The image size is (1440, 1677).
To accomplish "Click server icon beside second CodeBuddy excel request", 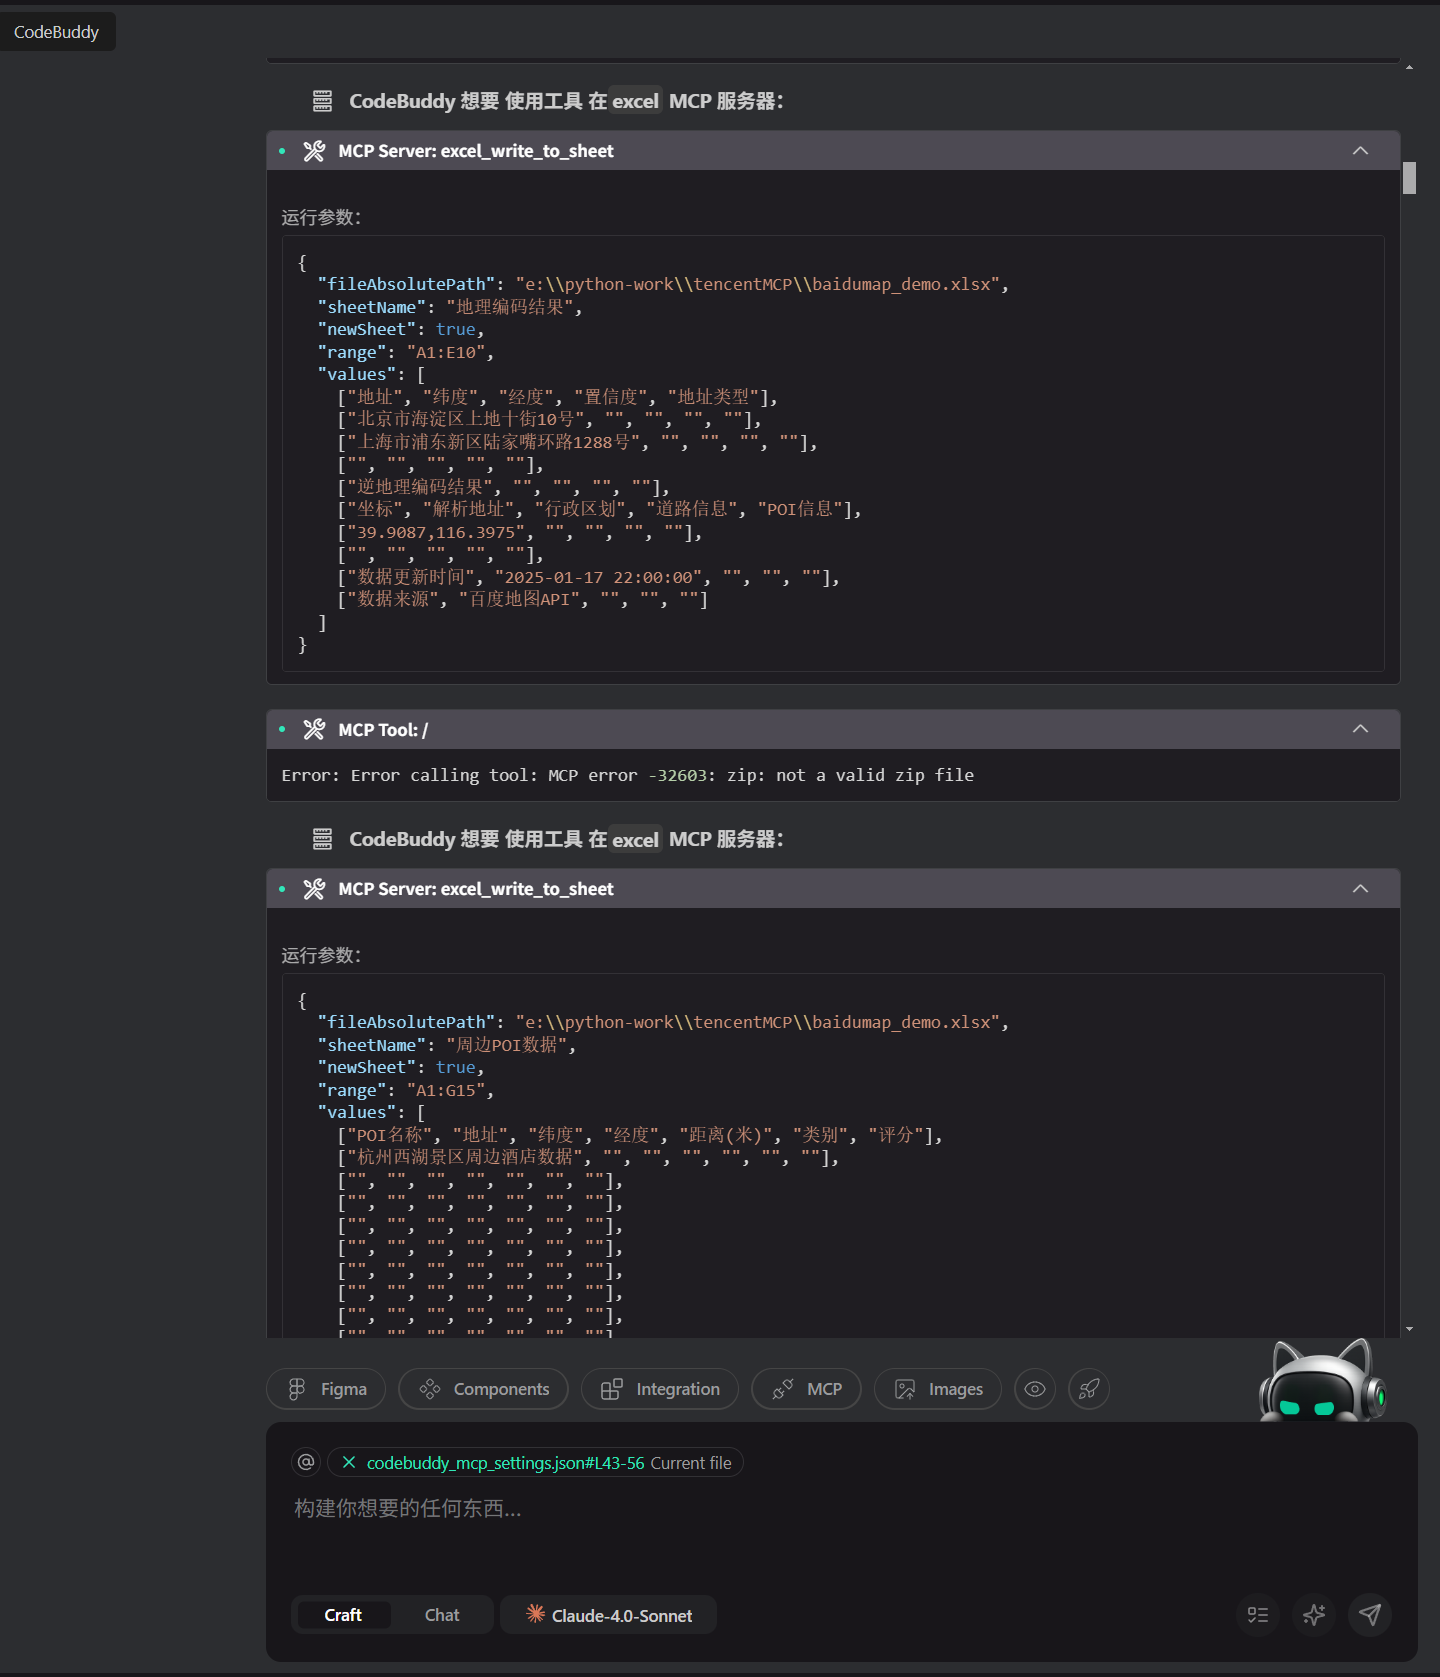I will tap(322, 839).
